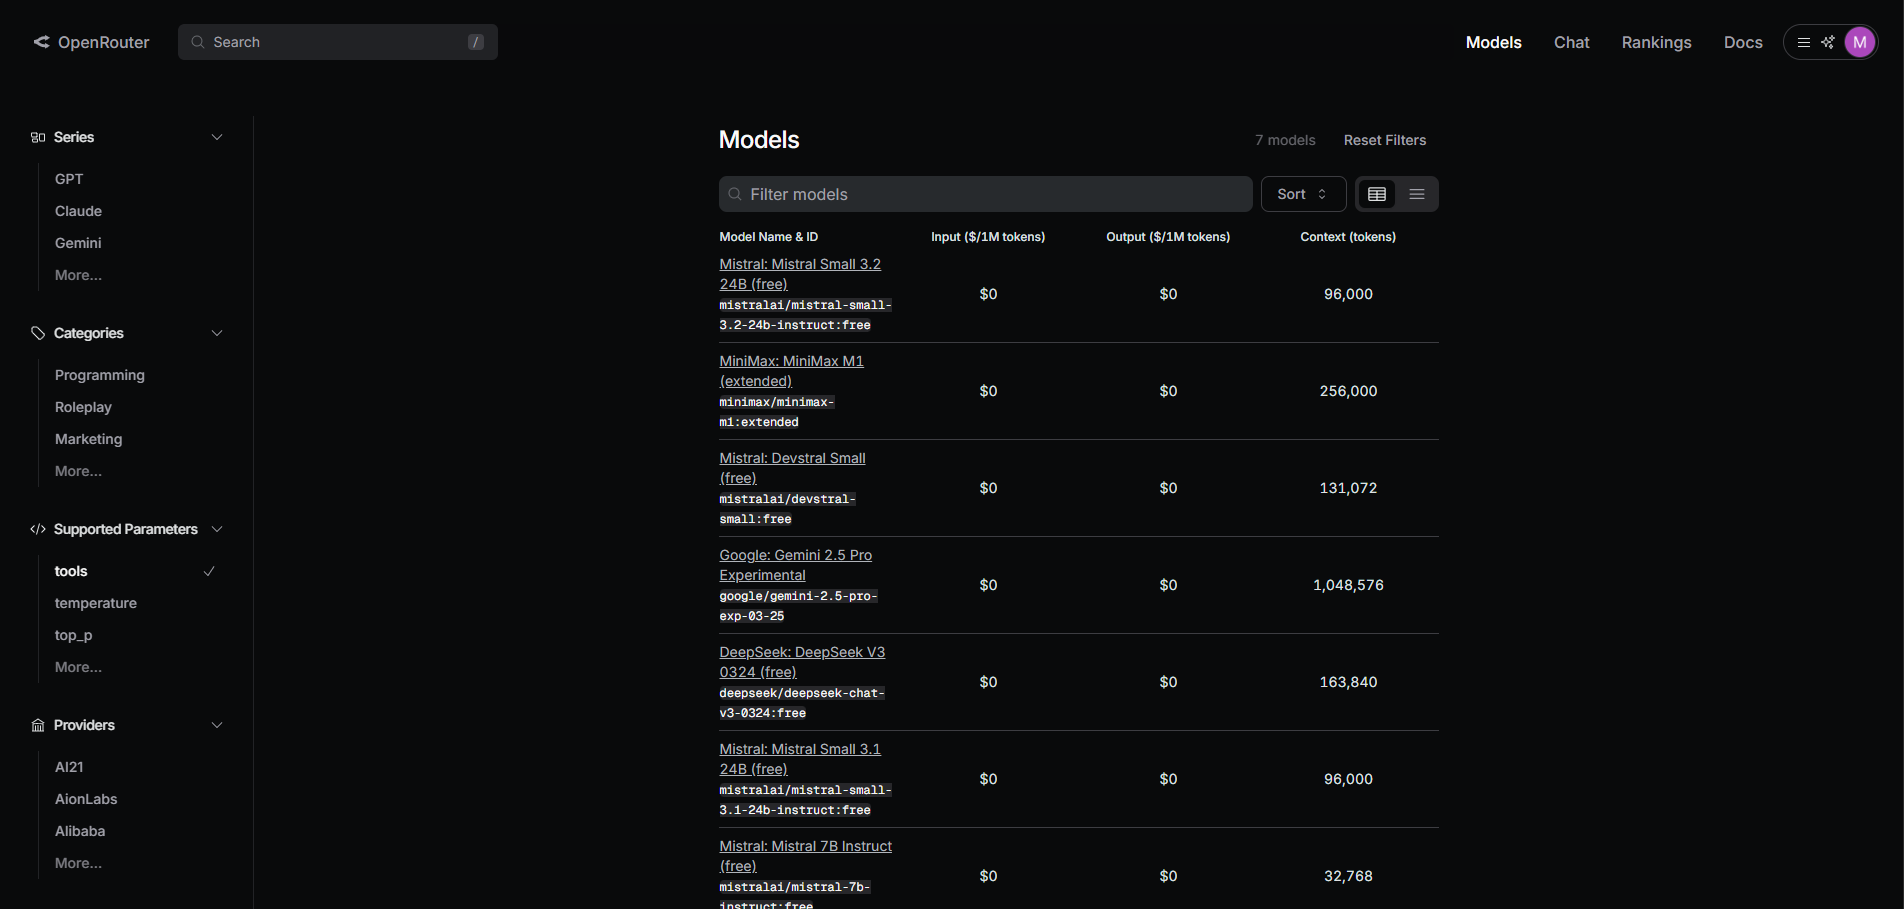Click the sparkle icon next to avatar
The width and height of the screenshot is (1904, 909).
click(1828, 42)
